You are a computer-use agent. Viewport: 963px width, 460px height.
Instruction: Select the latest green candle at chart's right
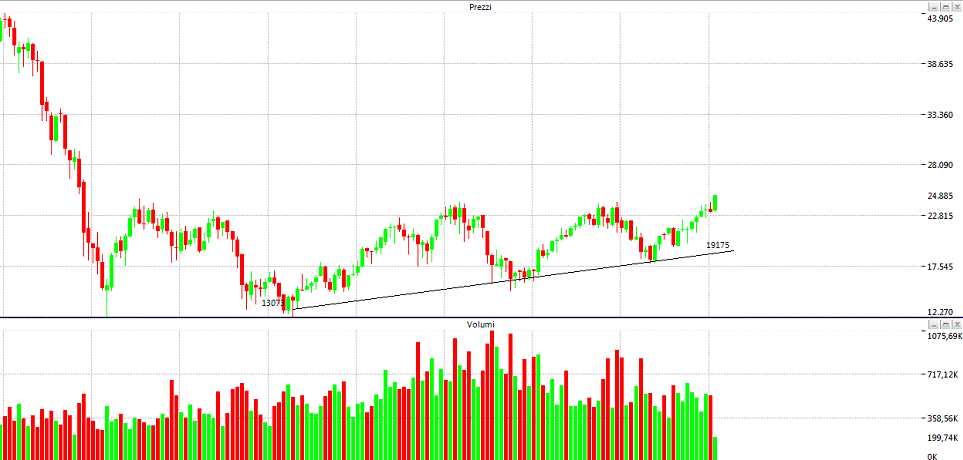tap(715, 203)
